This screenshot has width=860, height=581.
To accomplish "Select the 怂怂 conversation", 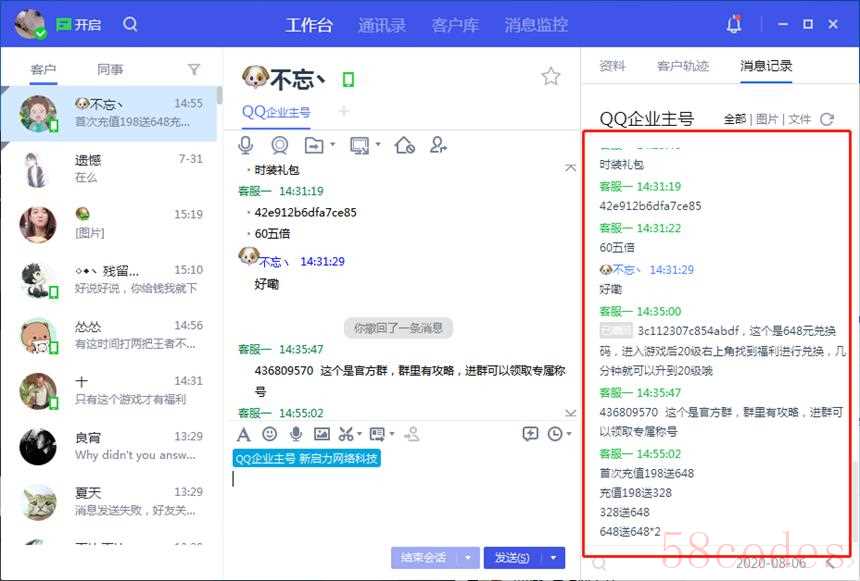I will click(x=110, y=335).
